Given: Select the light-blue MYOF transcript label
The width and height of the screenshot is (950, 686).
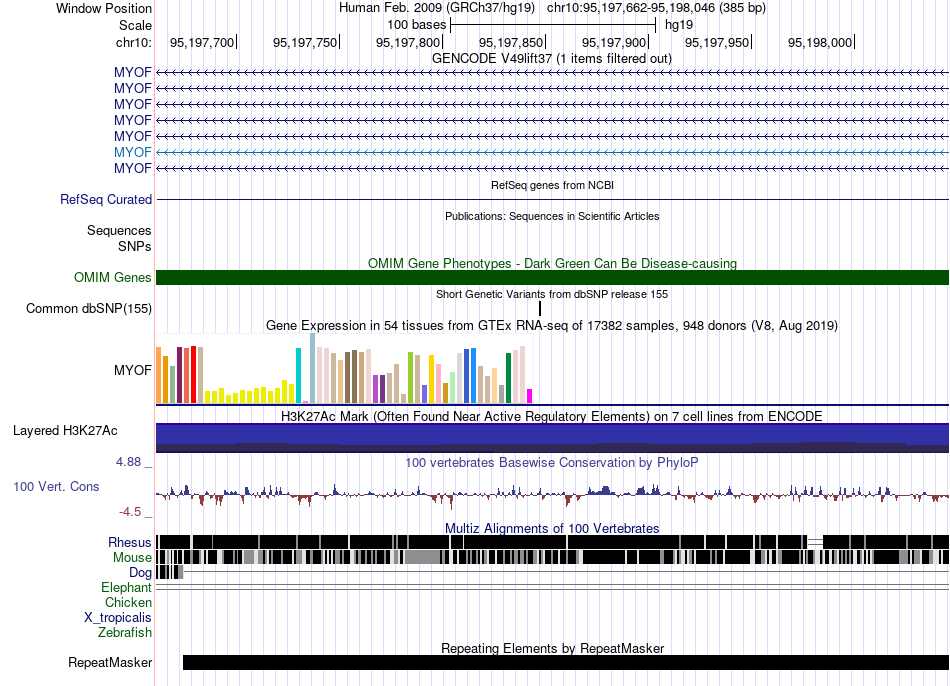Looking at the screenshot, I should 133,152.
